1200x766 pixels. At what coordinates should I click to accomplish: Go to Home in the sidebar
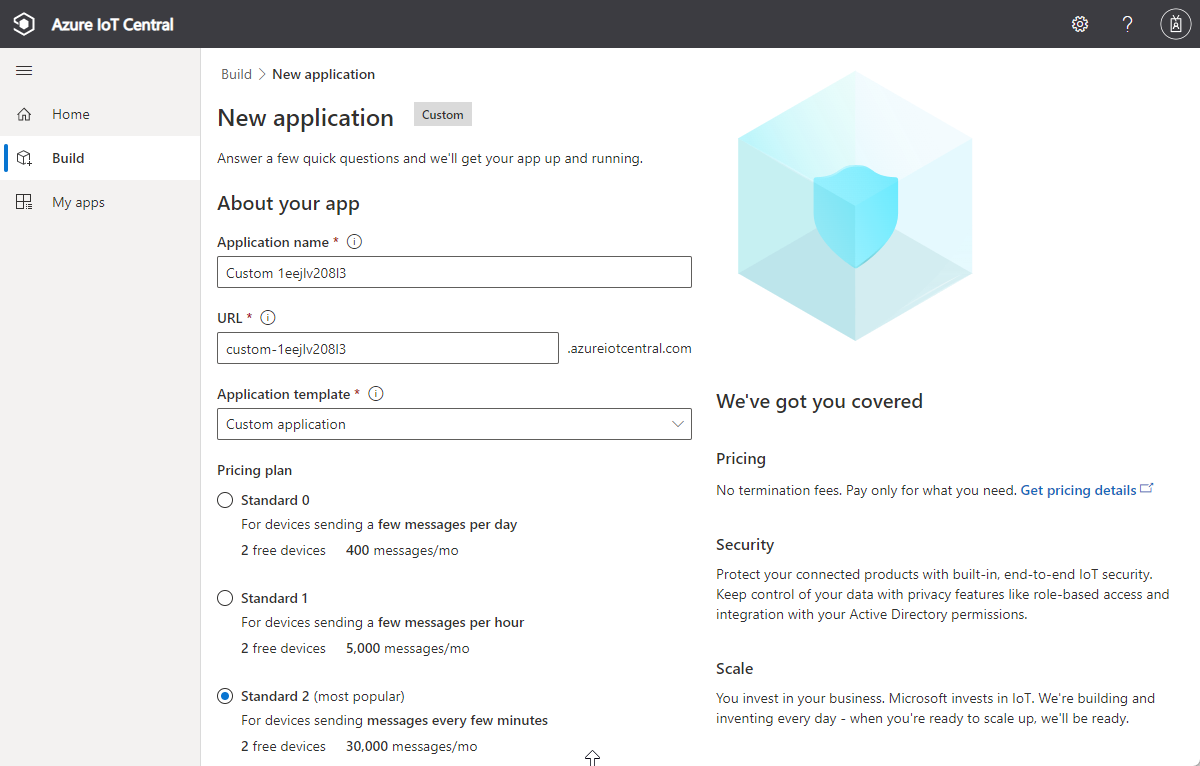point(71,114)
